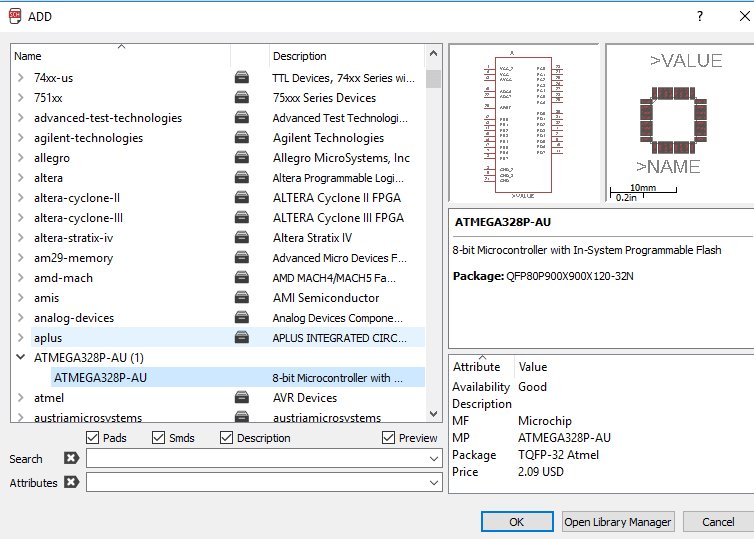Click 'Allegro MicroSystems, Inc' description

(341, 158)
